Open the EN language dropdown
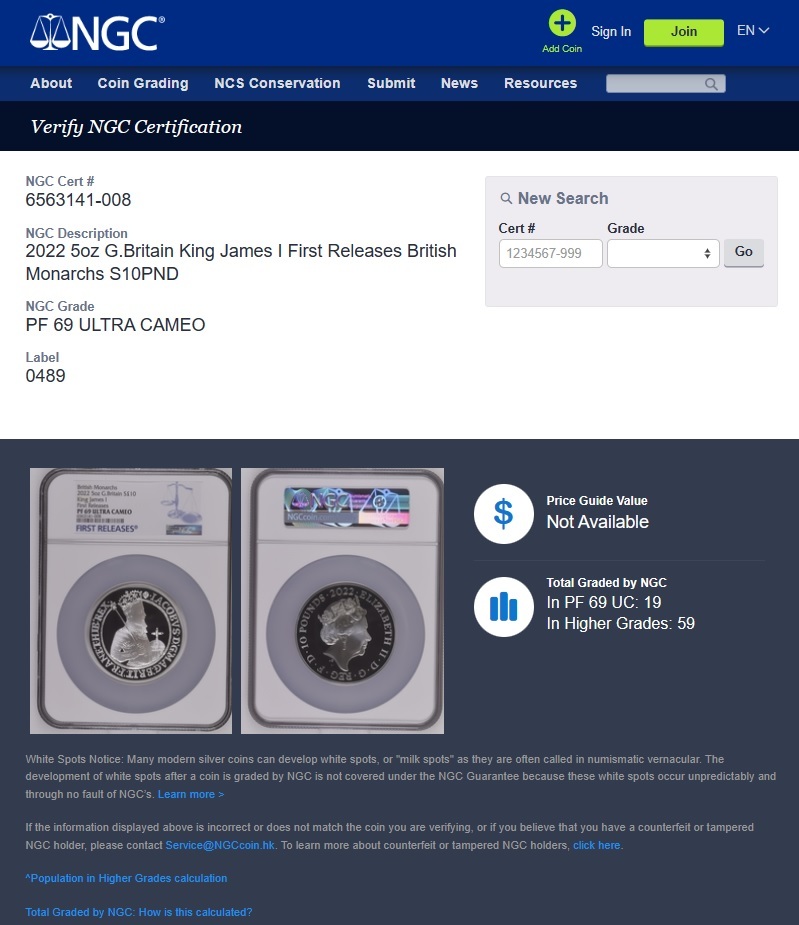The image size is (799, 925). tap(752, 31)
